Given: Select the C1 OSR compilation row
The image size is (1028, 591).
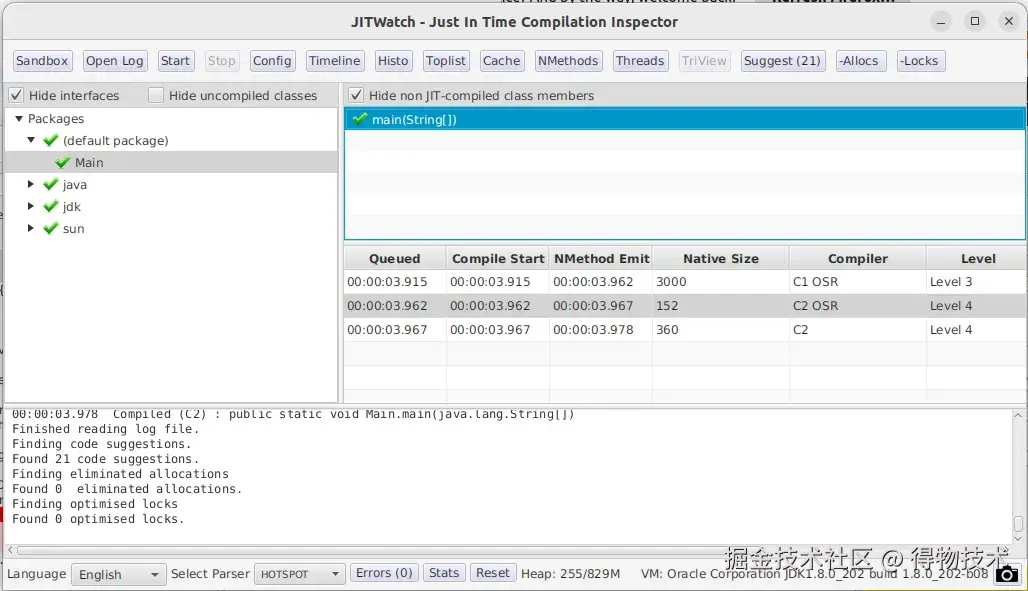Looking at the screenshot, I should (684, 282).
